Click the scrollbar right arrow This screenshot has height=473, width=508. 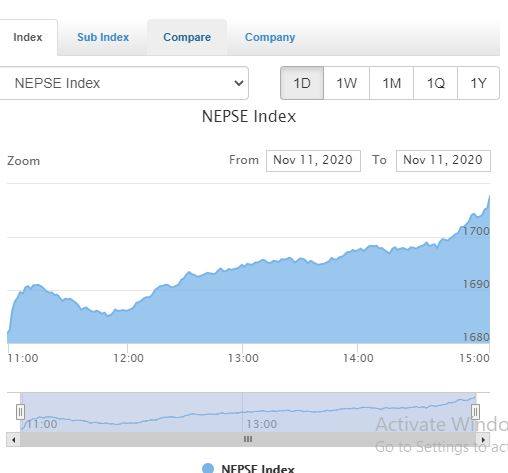(x=483, y=440)
